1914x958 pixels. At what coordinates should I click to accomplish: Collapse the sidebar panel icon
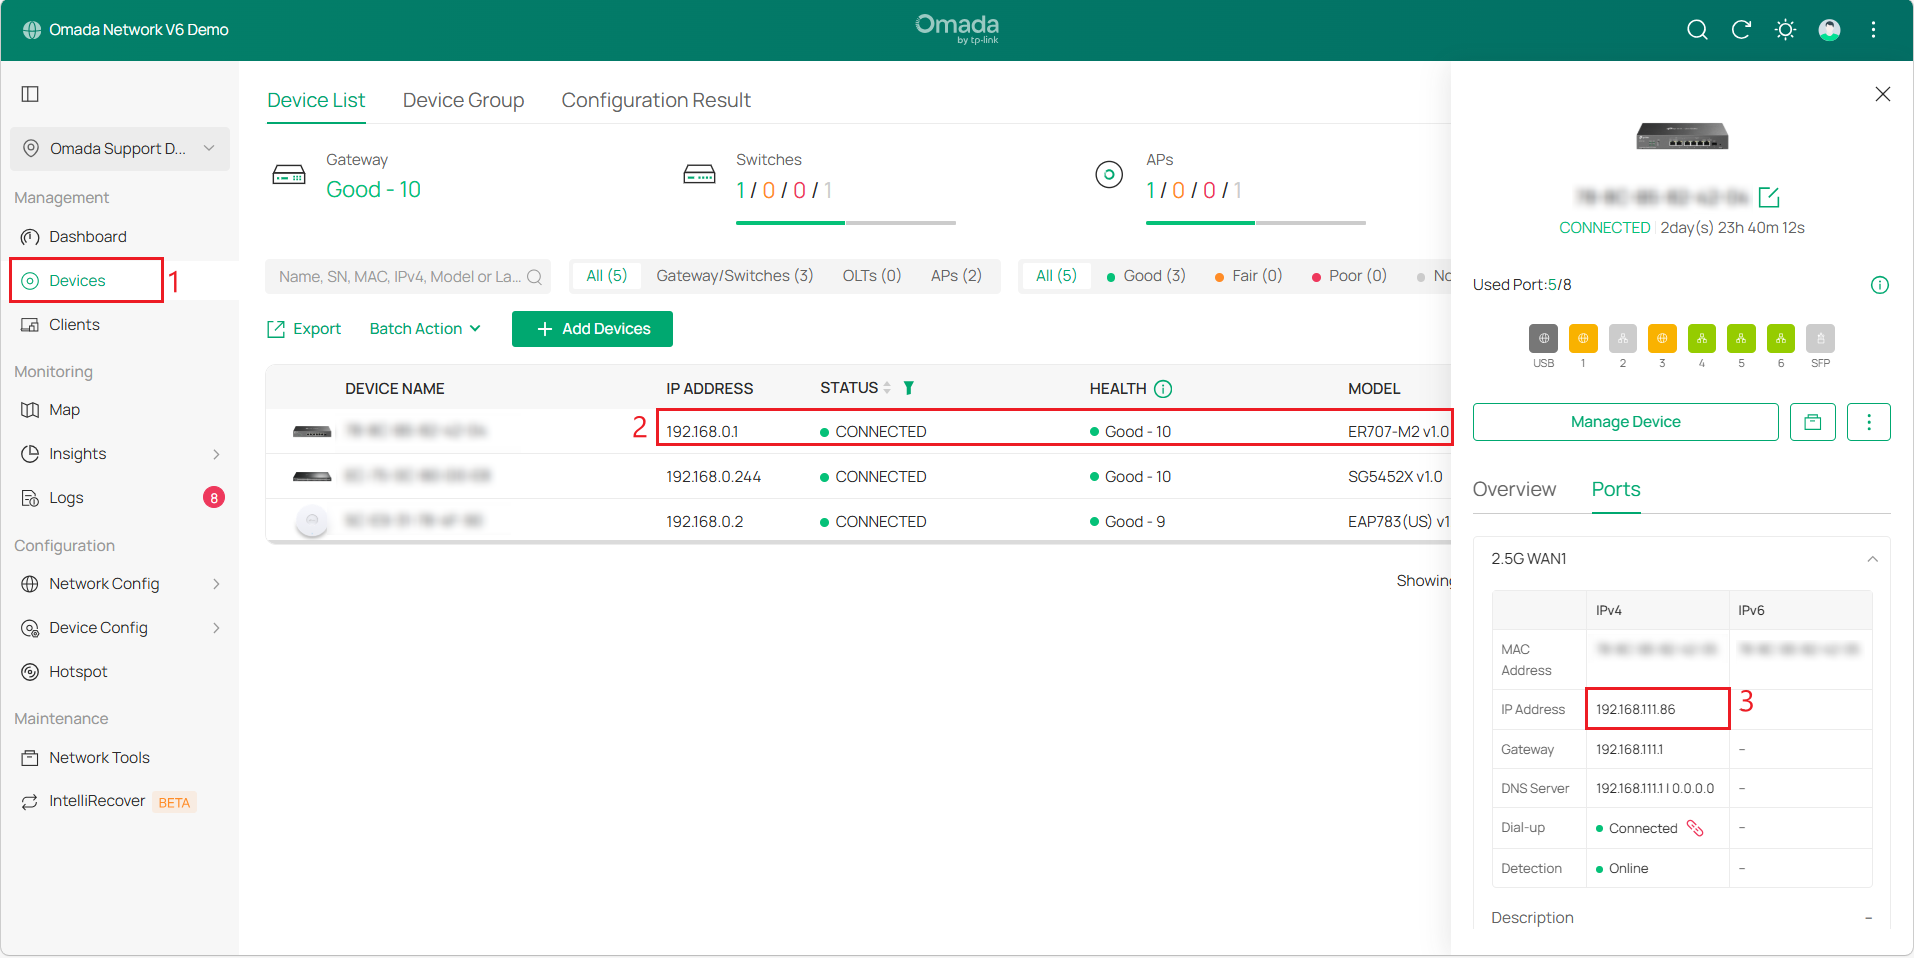30,94
